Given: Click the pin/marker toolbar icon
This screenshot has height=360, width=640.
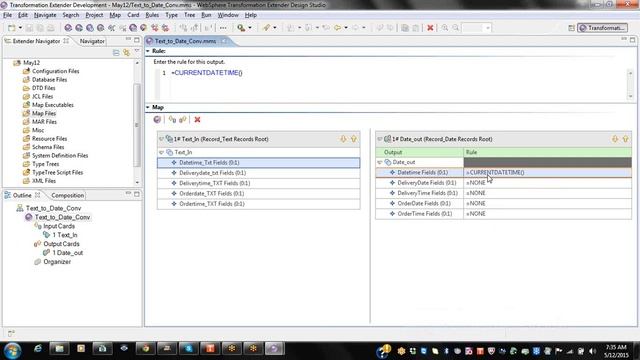Looking at the screenshot, I should 266,28.
